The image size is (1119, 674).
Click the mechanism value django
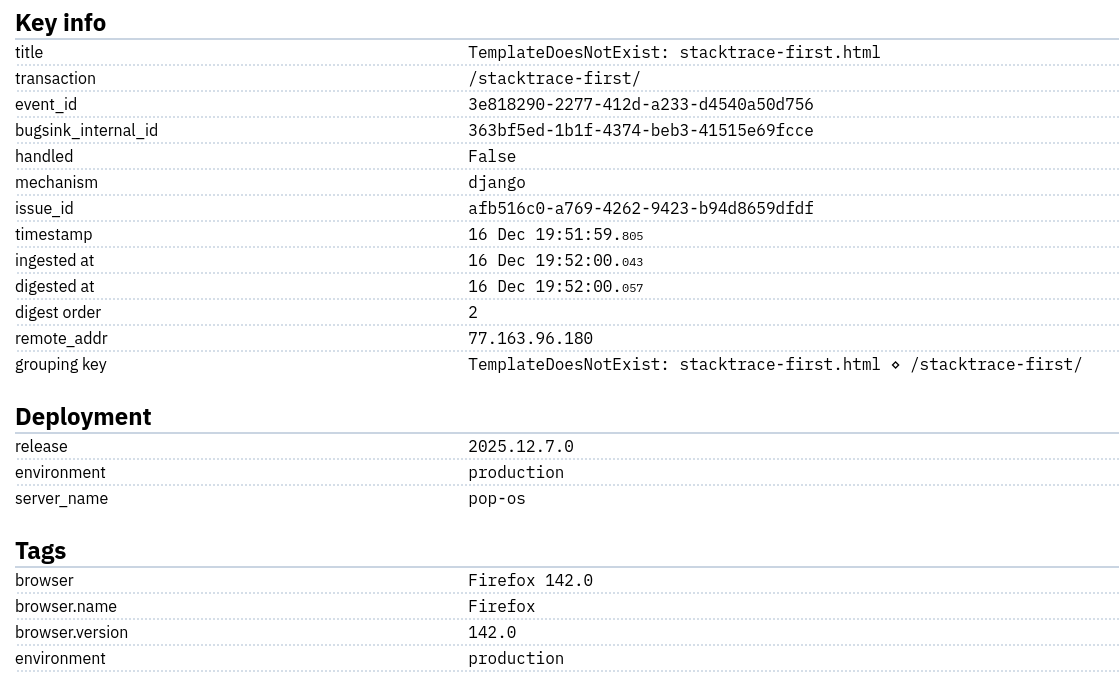[x=496, y=182]
